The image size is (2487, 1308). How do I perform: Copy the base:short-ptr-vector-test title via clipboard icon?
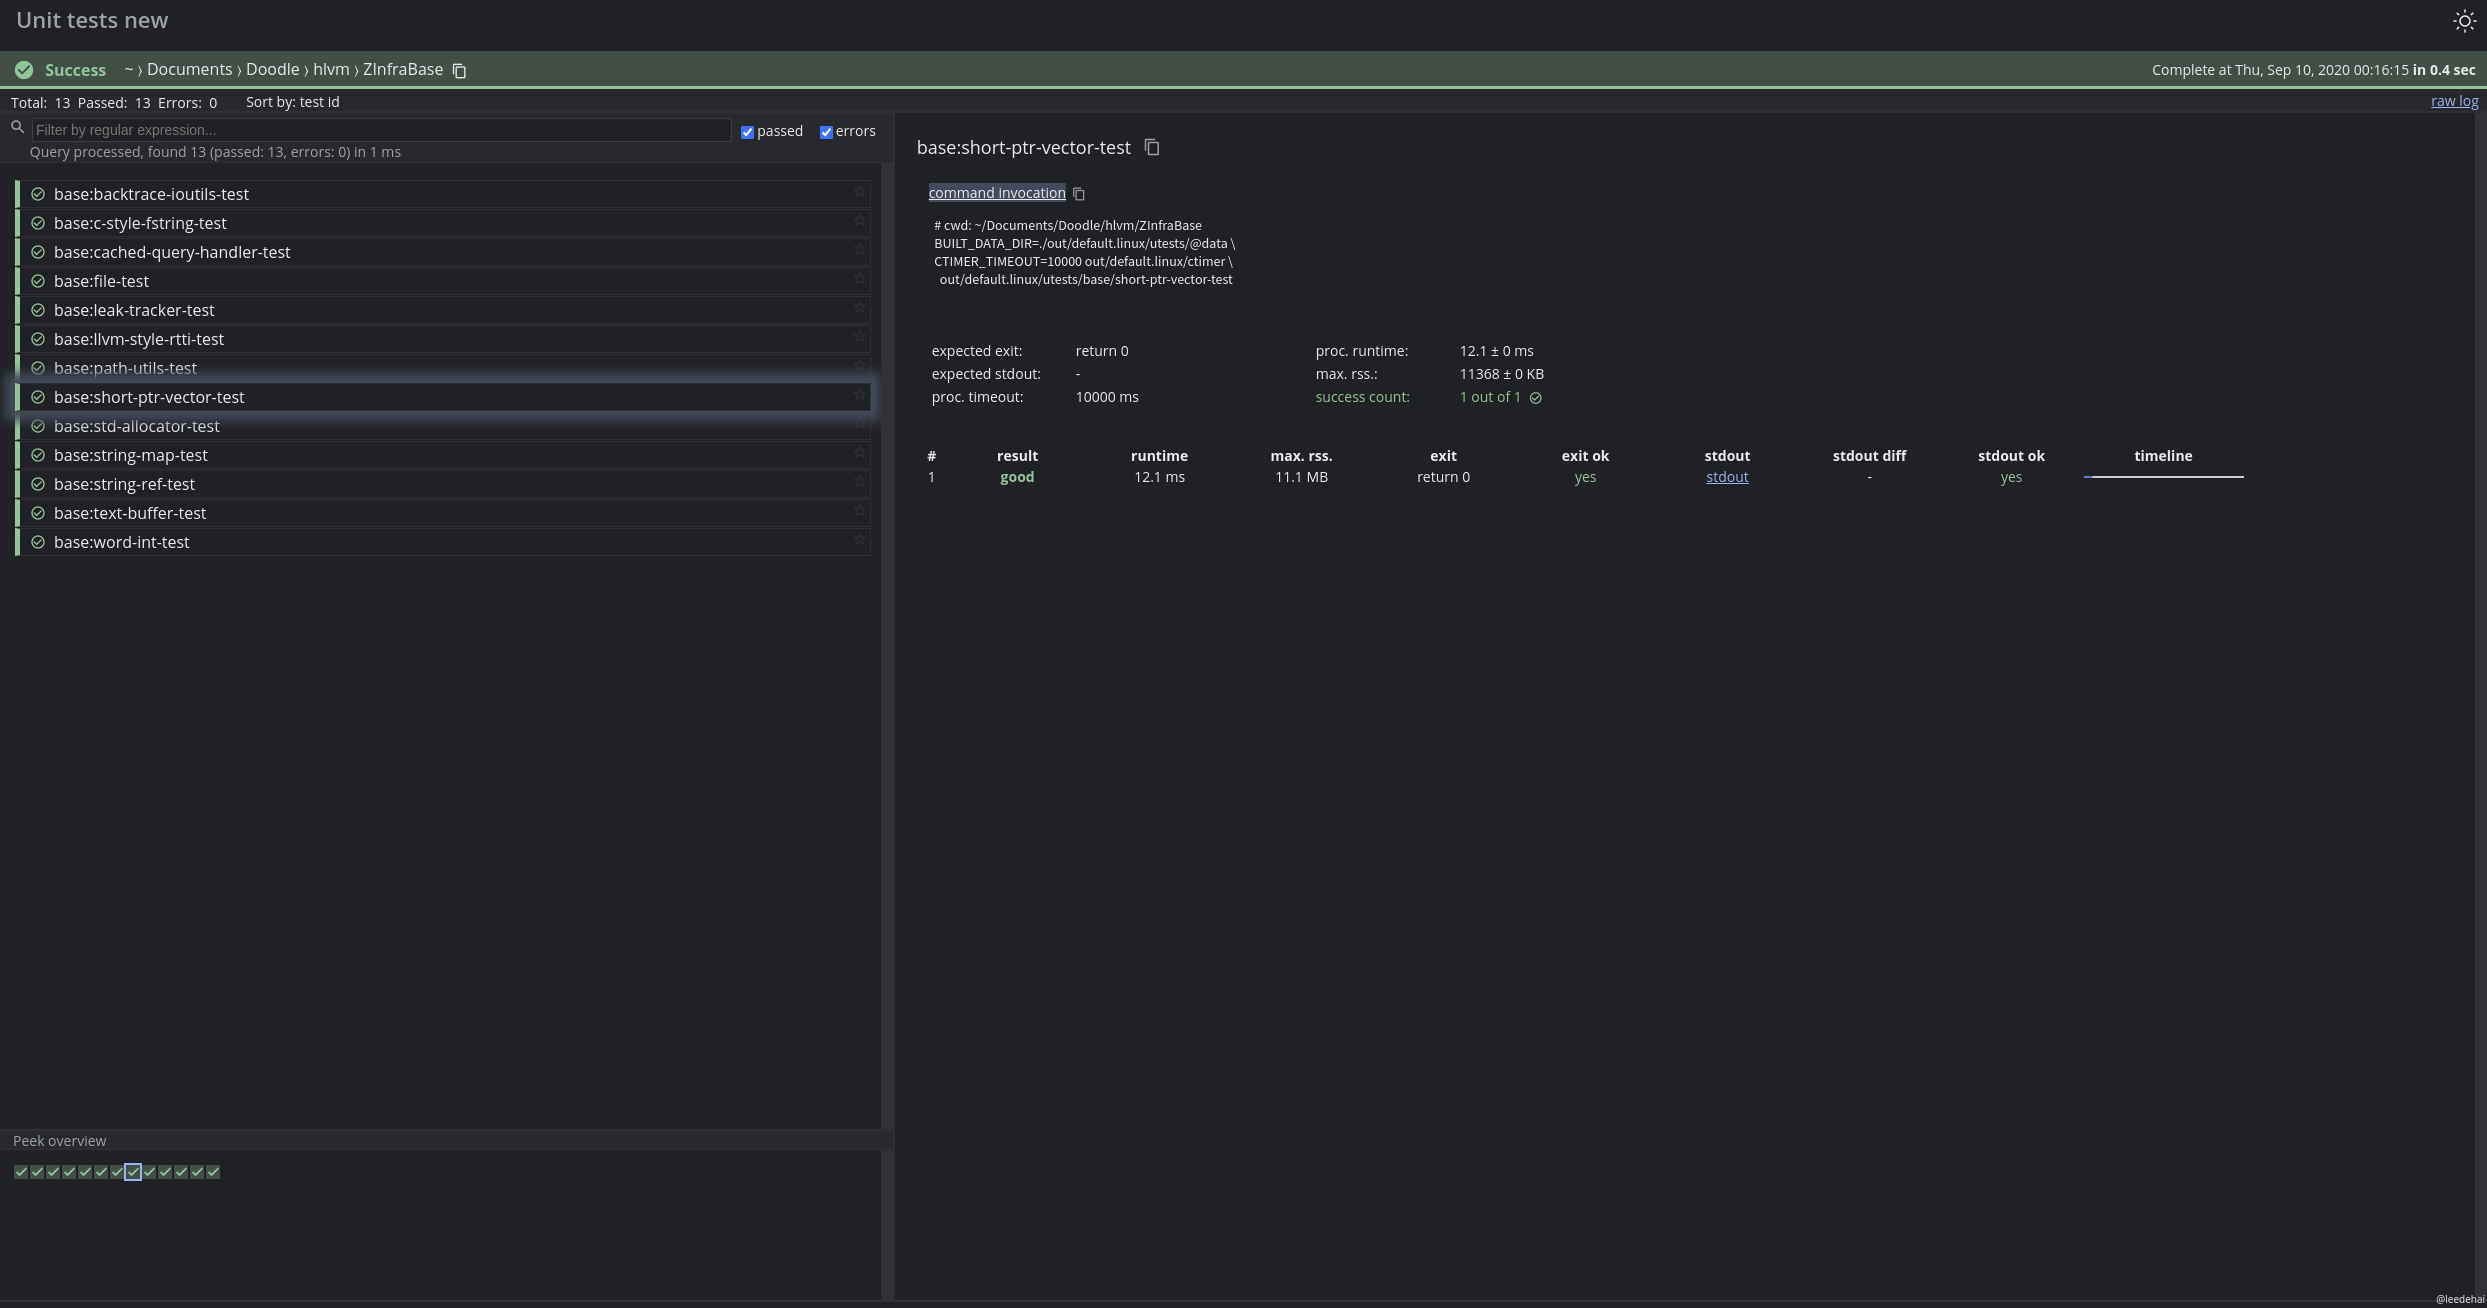(x=1152, y=147)
